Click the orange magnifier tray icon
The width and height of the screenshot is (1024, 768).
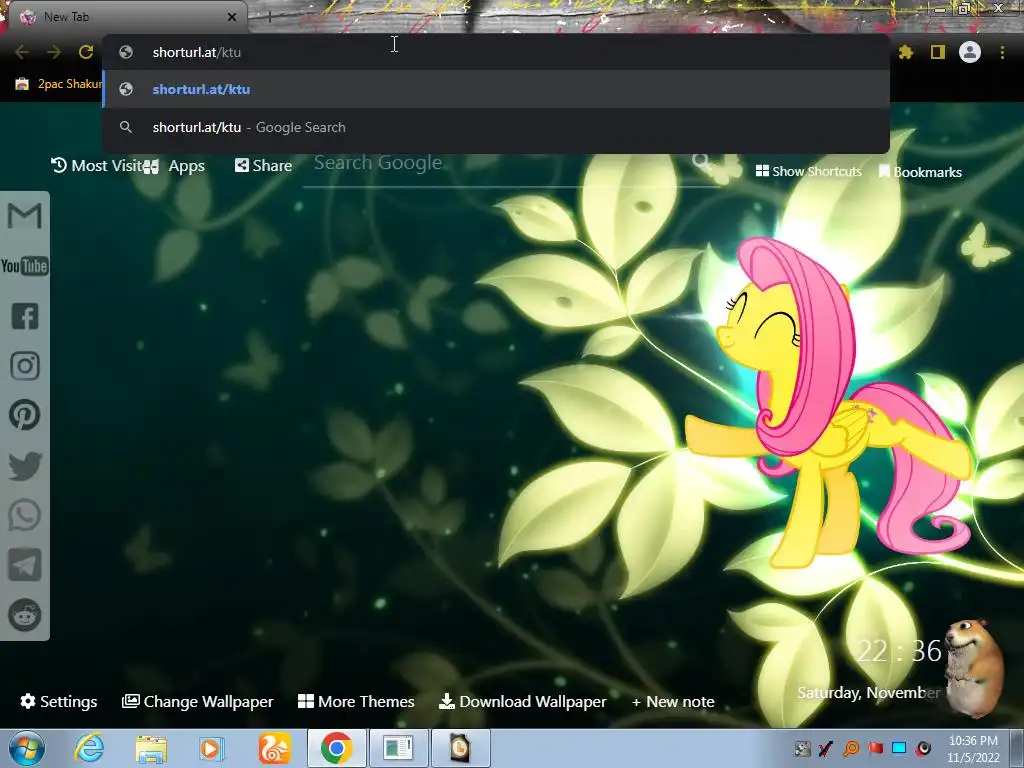[851, 748]
